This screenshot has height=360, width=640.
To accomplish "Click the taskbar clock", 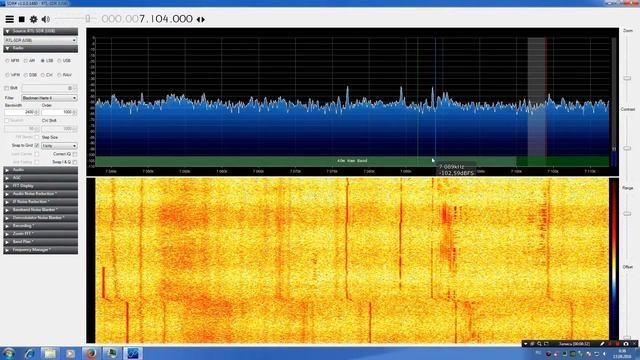I will (622, 353).
